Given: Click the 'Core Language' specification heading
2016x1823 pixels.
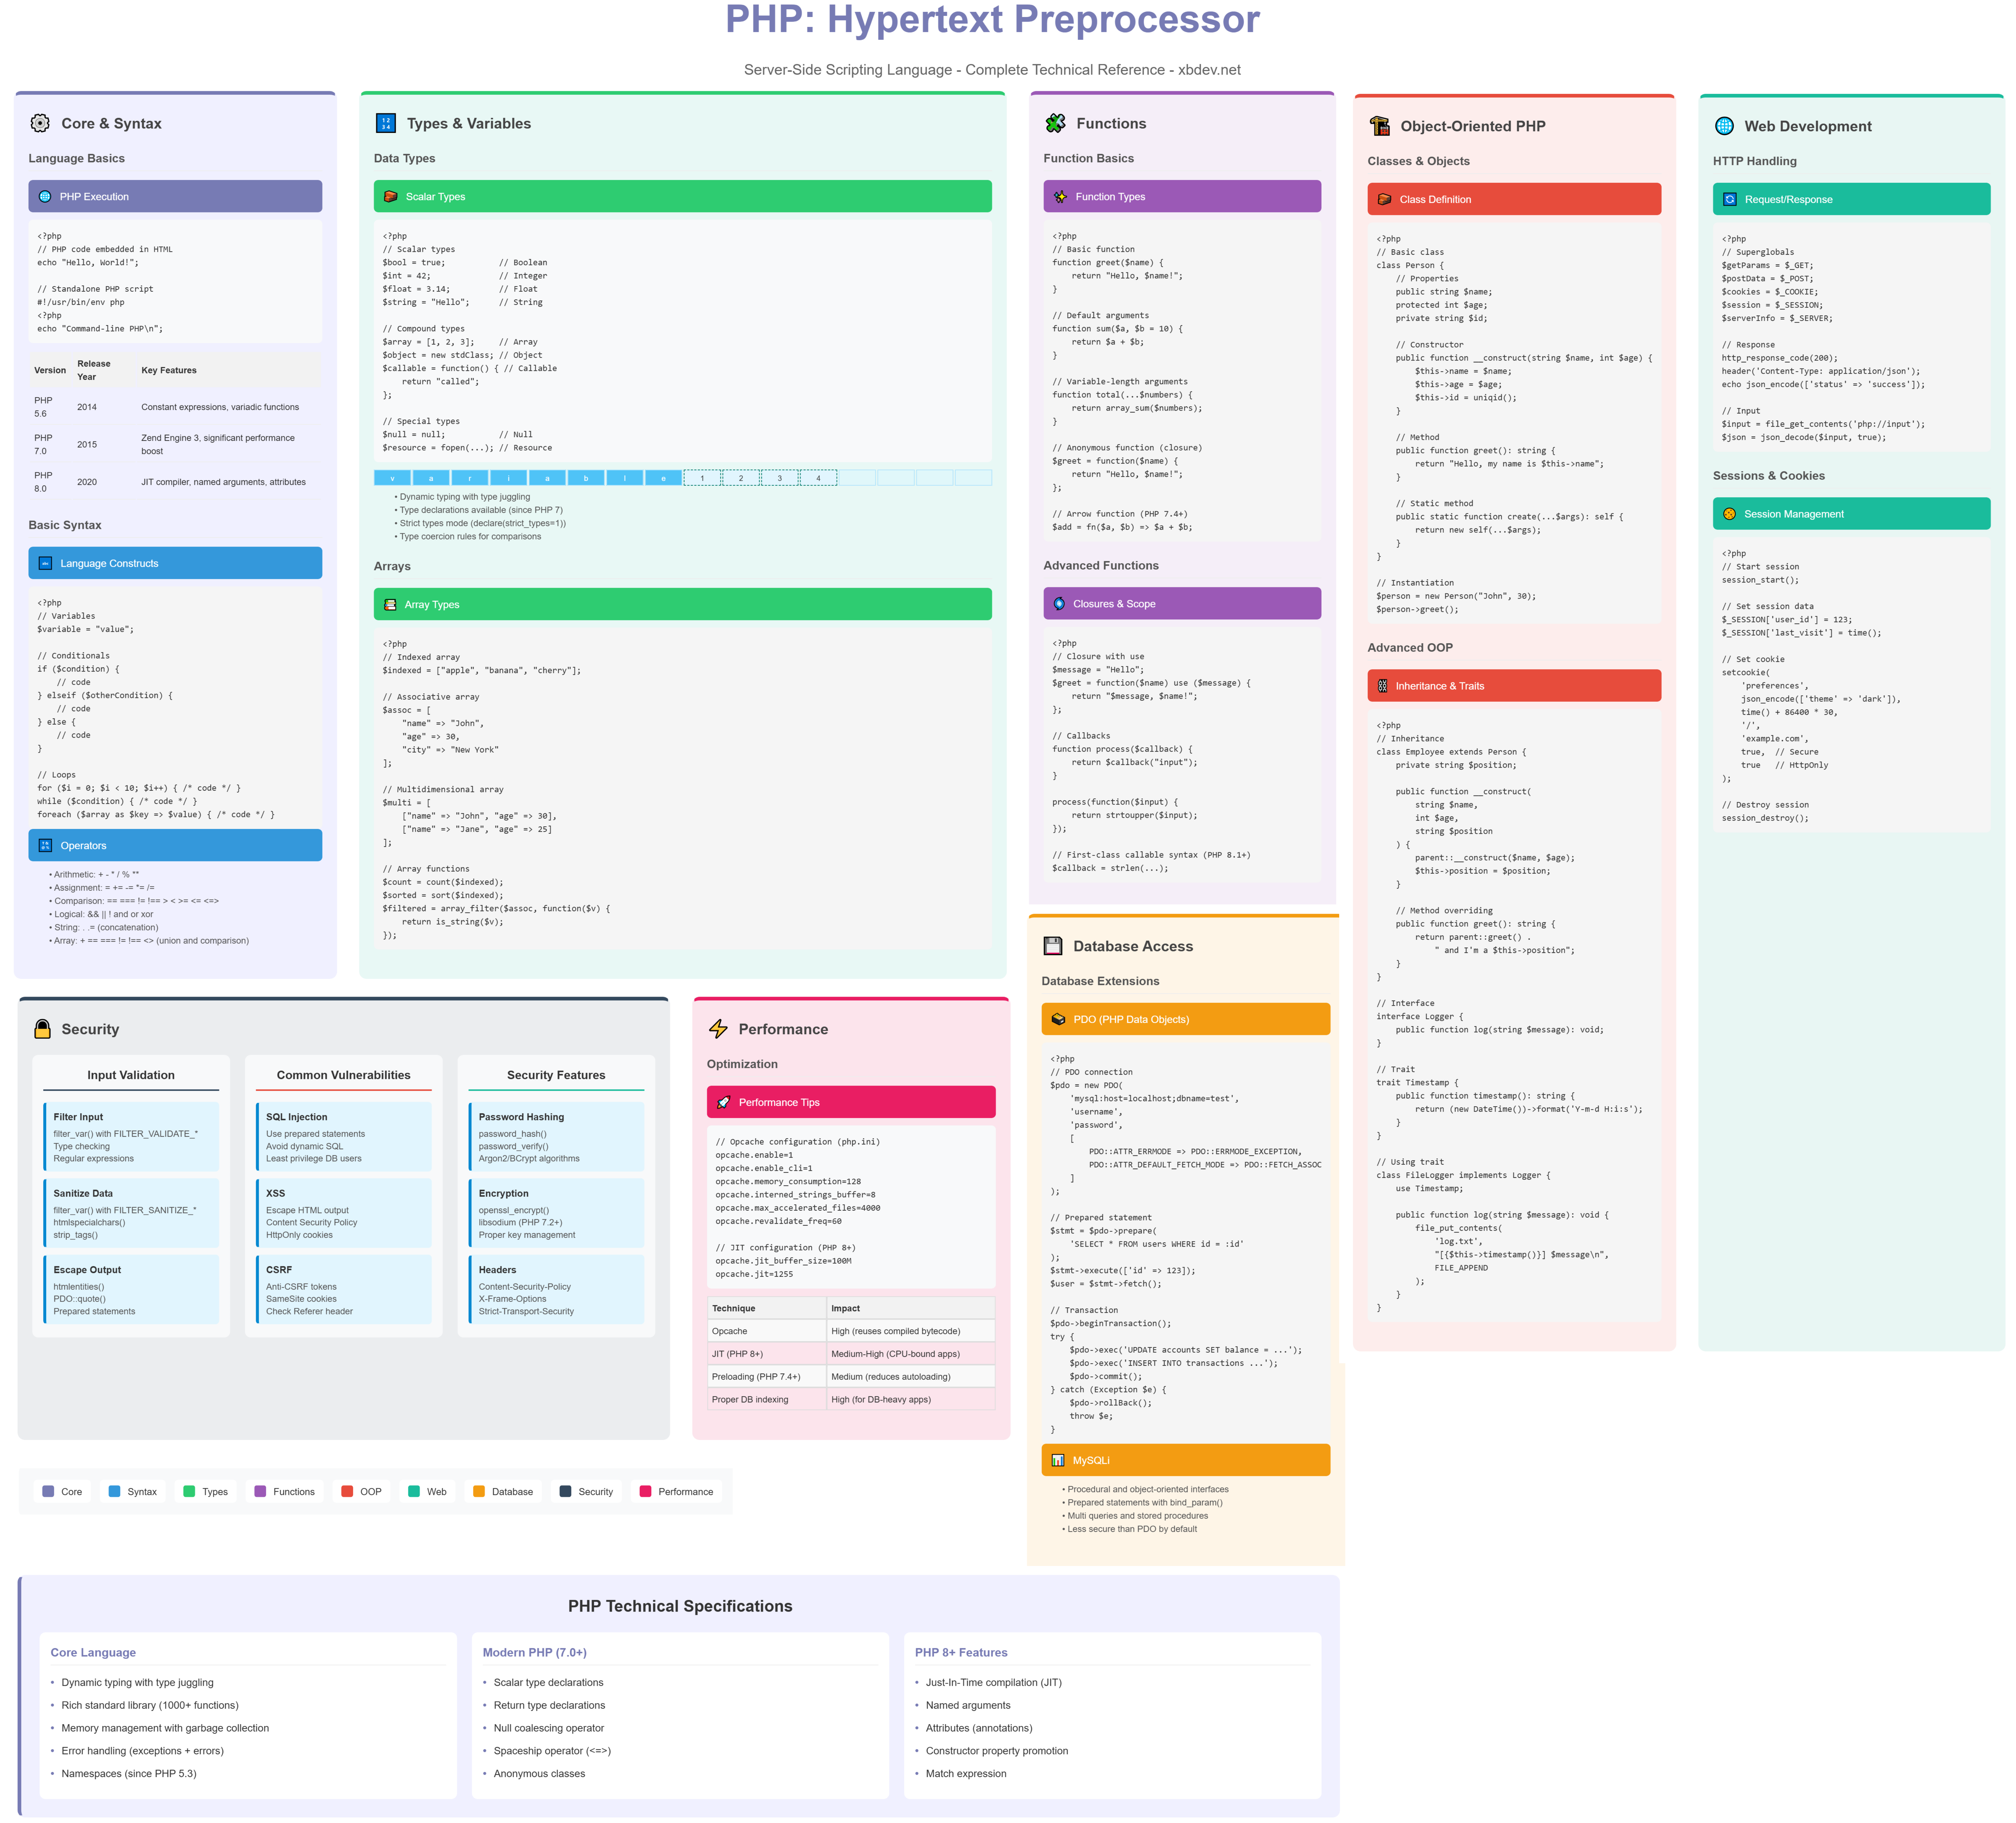Looking at the screenshot, I should point(93,1653).
